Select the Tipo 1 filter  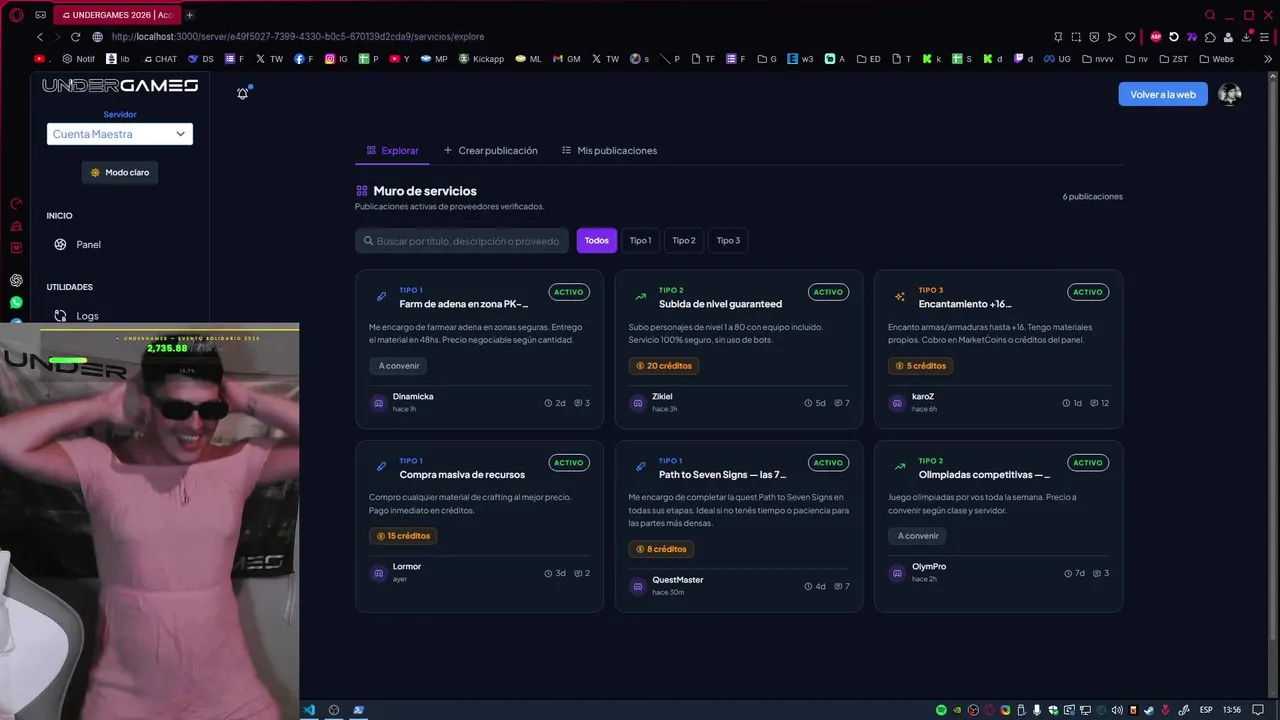[x=640, y=241]
